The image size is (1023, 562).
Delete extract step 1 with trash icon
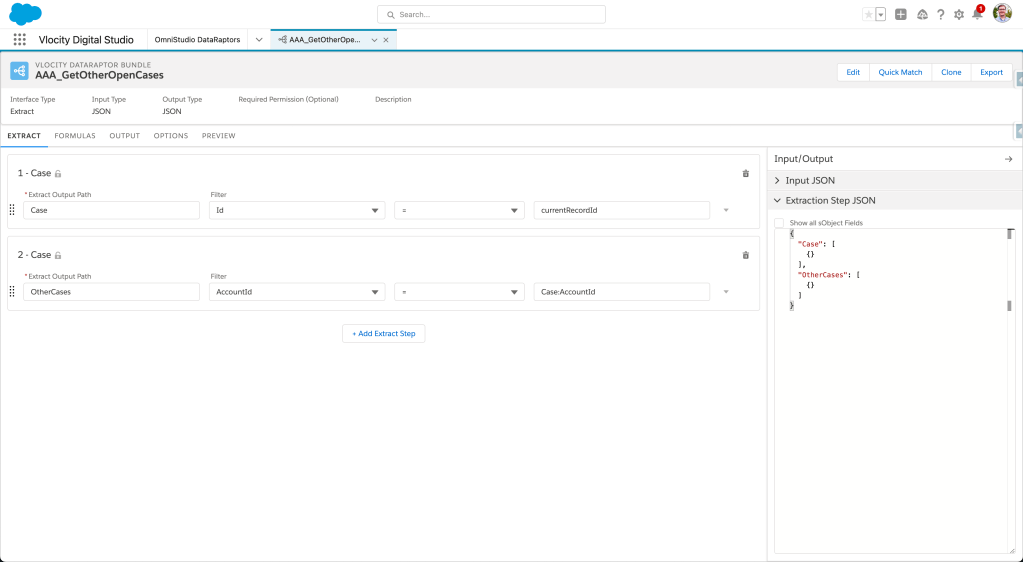tap(745, 173)
